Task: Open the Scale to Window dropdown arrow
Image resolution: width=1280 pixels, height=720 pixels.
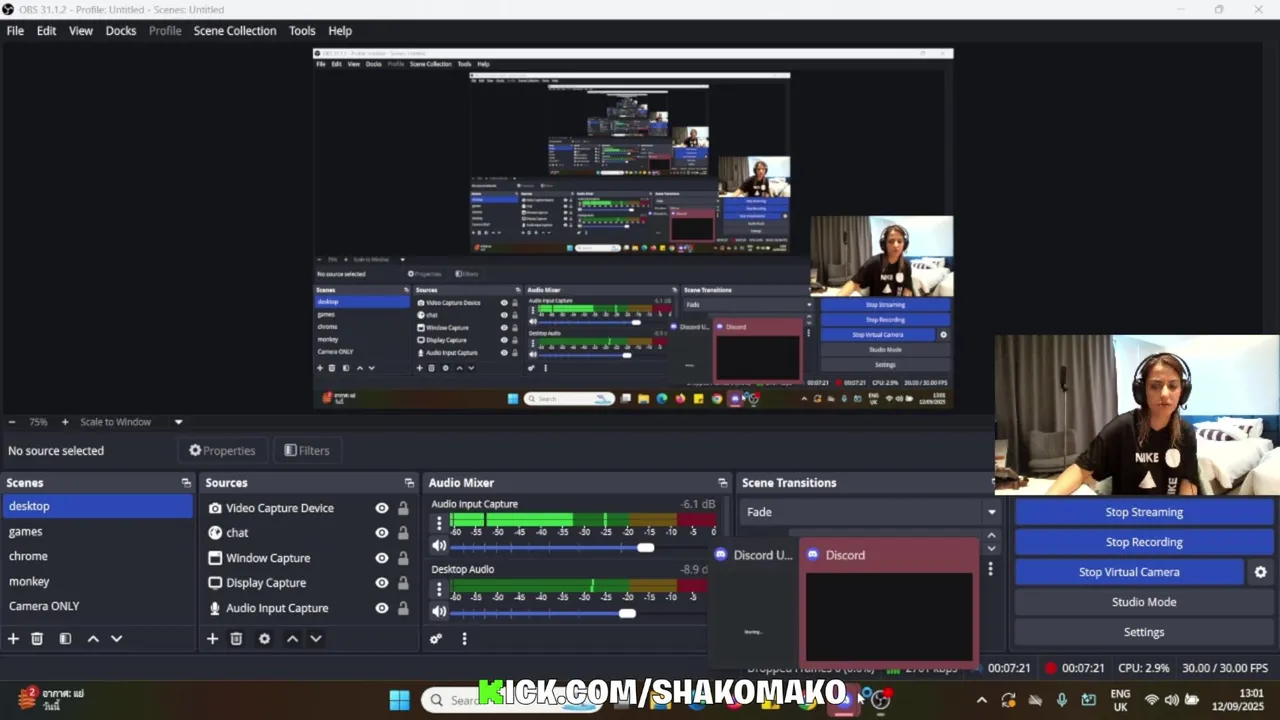Action: pos(178,422)
